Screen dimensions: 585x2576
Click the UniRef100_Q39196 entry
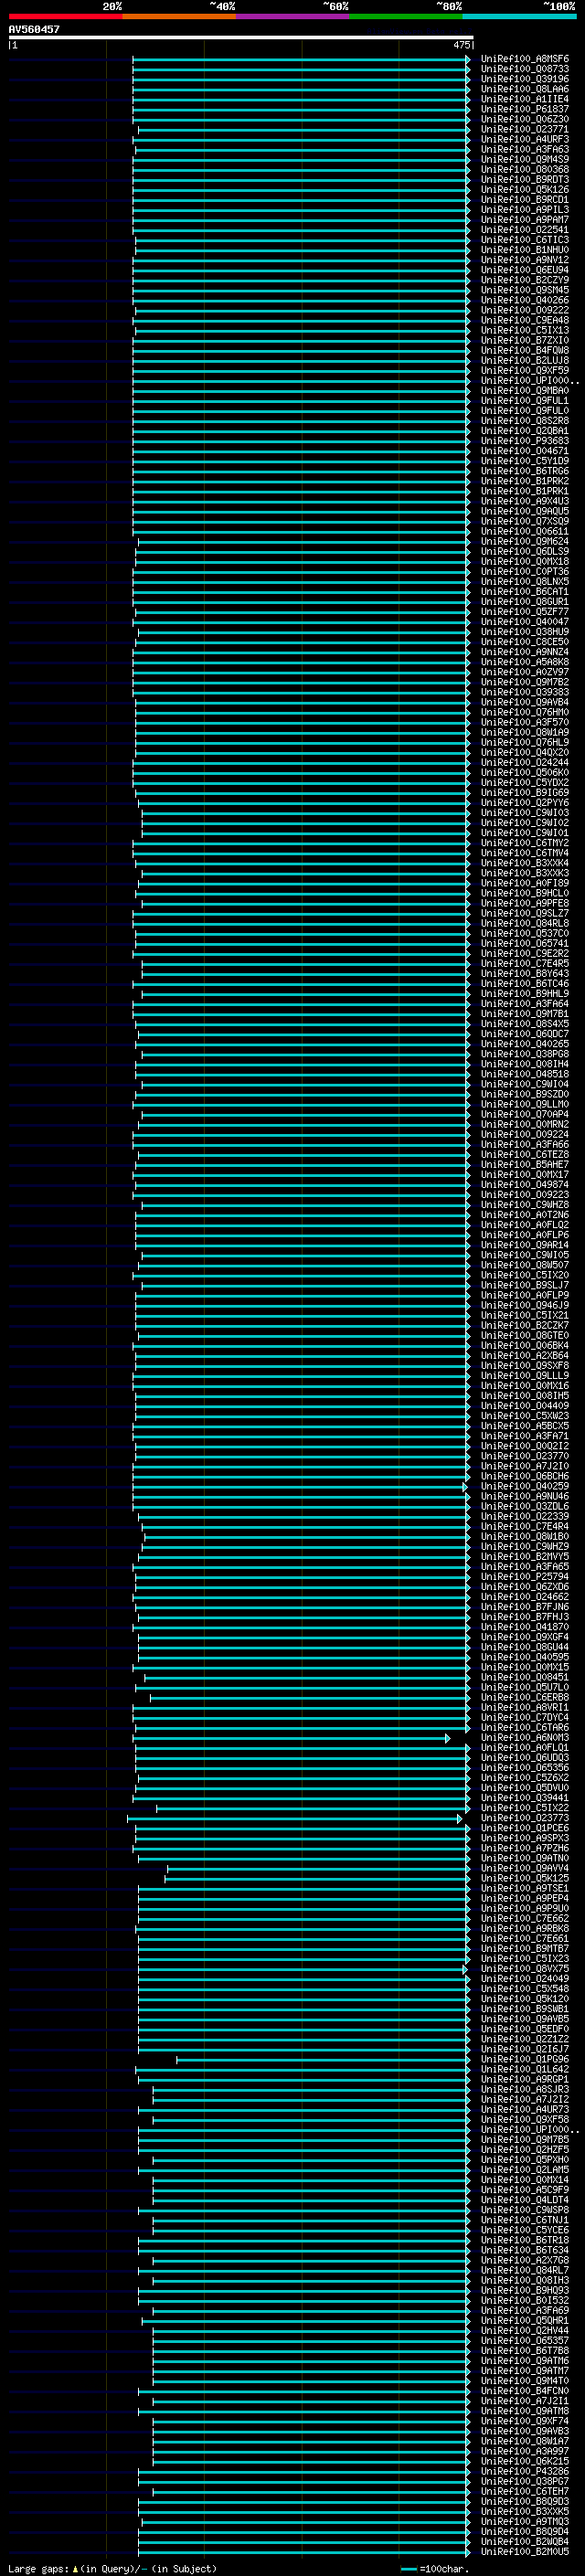524,79
